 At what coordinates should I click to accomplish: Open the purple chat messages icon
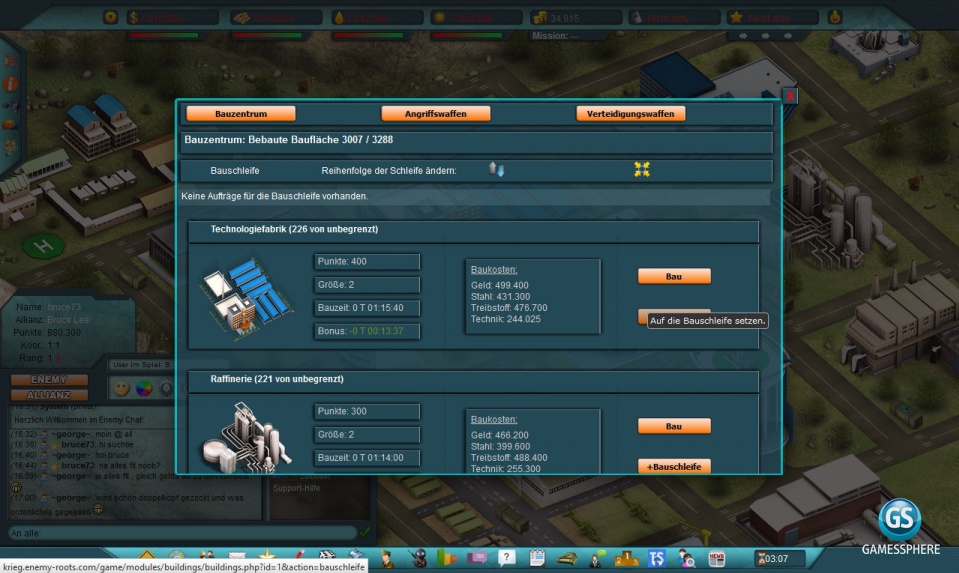477,558
